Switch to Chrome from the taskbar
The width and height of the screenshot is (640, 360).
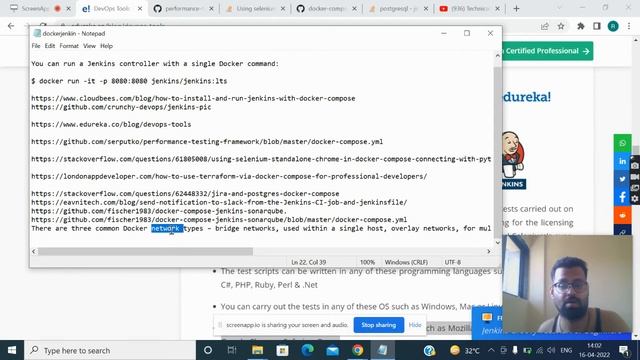(358, 350)
